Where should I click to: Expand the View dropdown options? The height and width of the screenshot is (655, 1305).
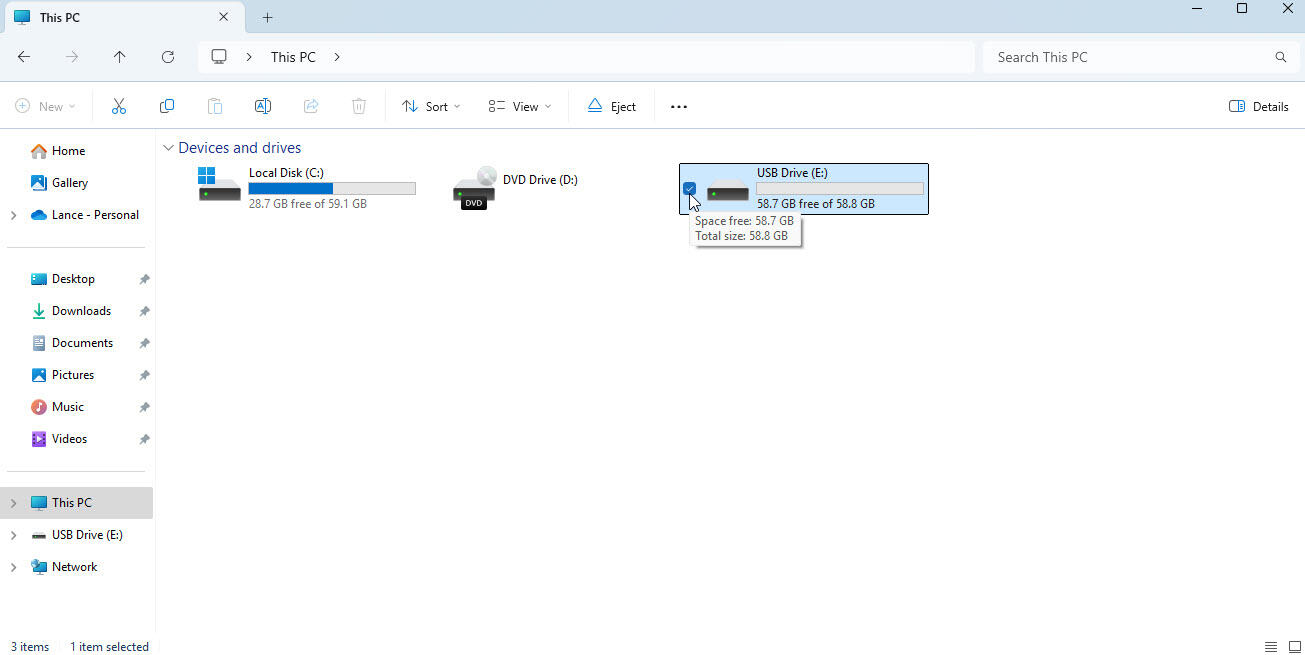519,106
